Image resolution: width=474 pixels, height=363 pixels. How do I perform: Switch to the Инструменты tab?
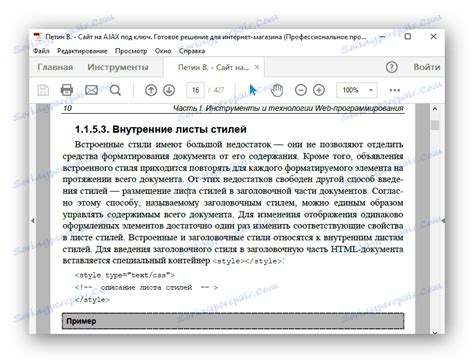(x=118, y=67)
